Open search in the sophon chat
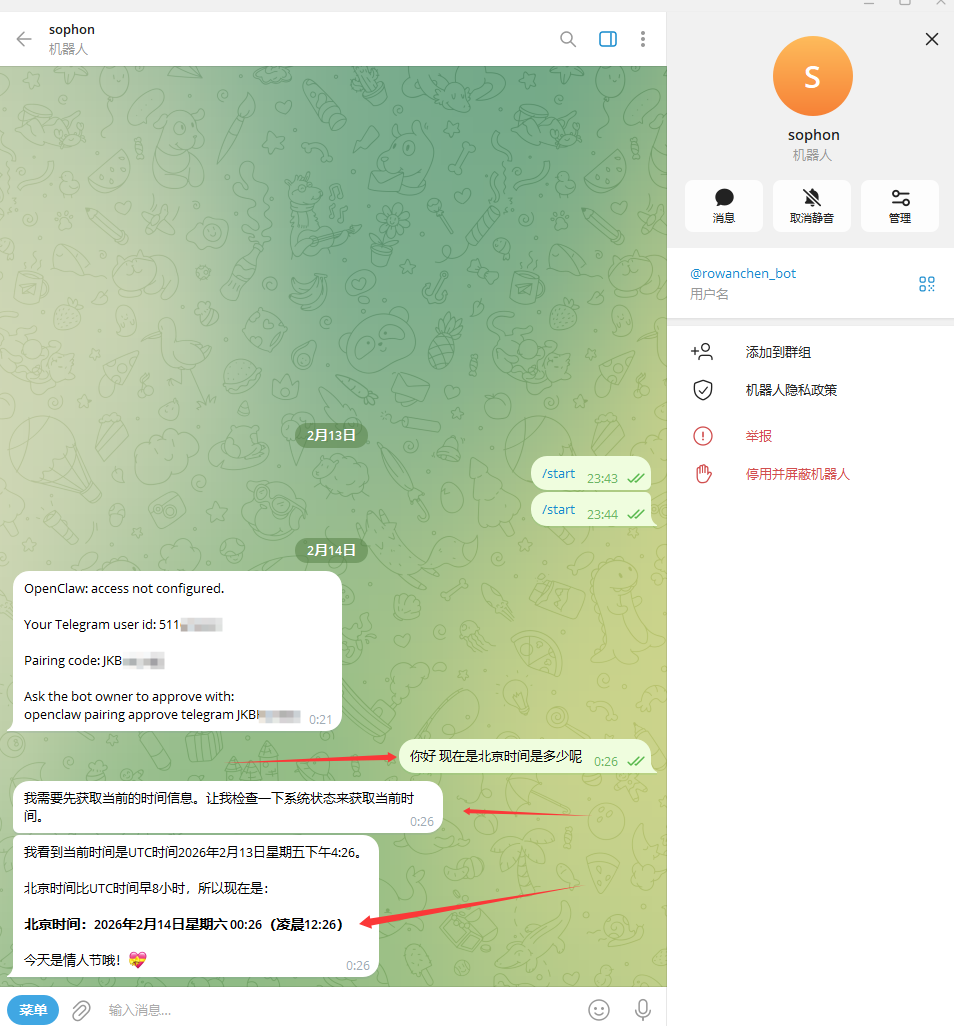The height and width of the screenshot is (1026, 954). [x=568, y=39]
